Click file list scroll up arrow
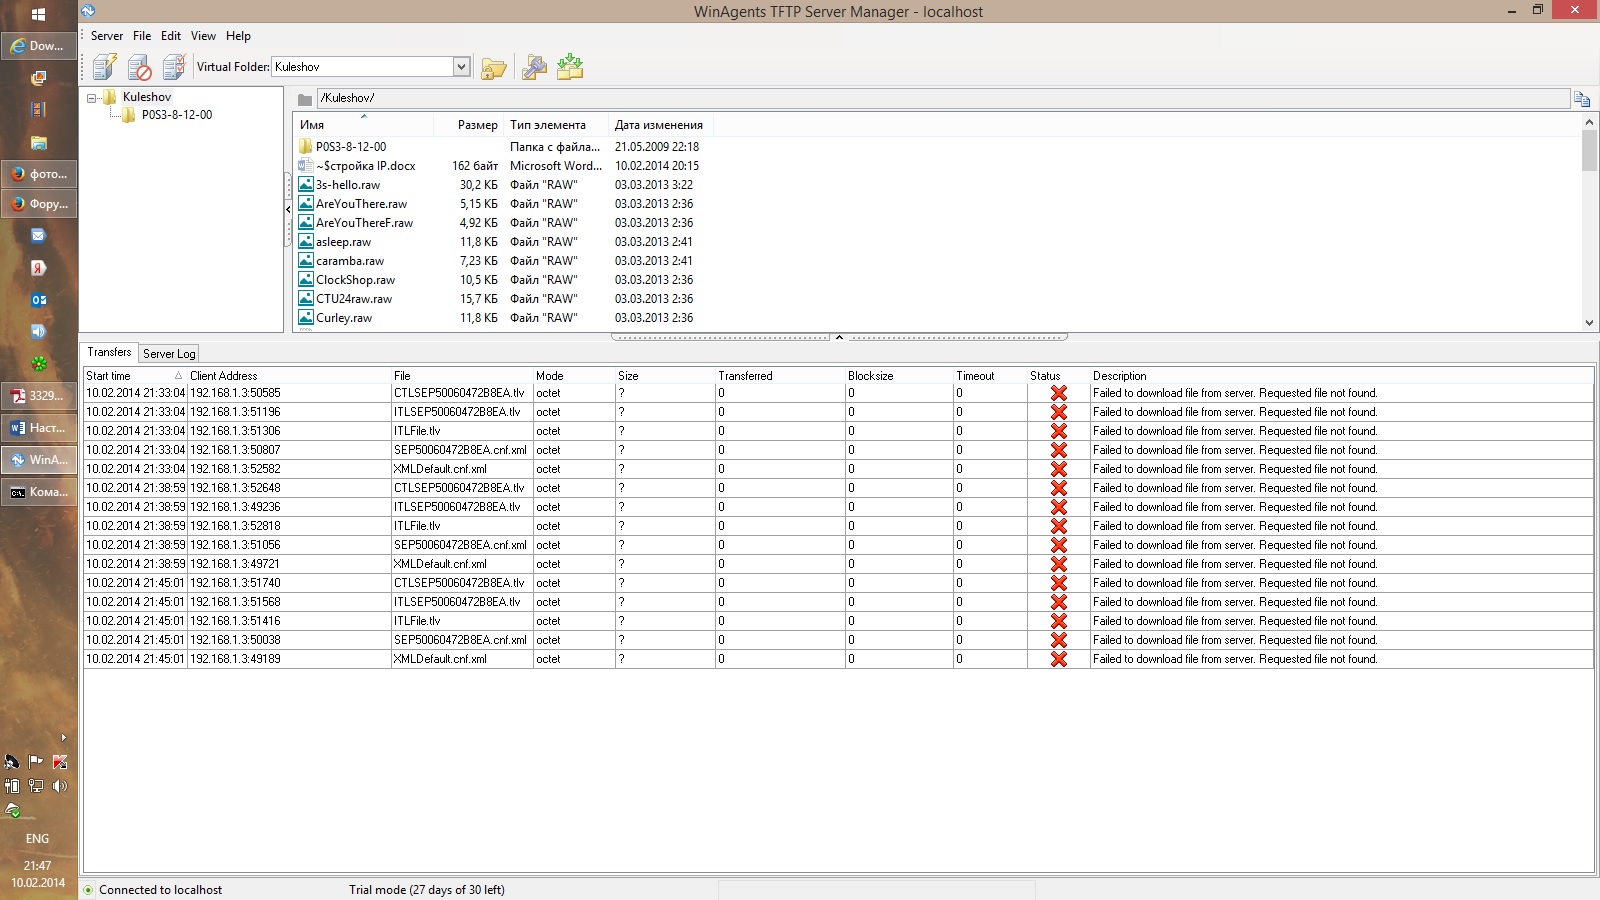 tap(1589, 122)
